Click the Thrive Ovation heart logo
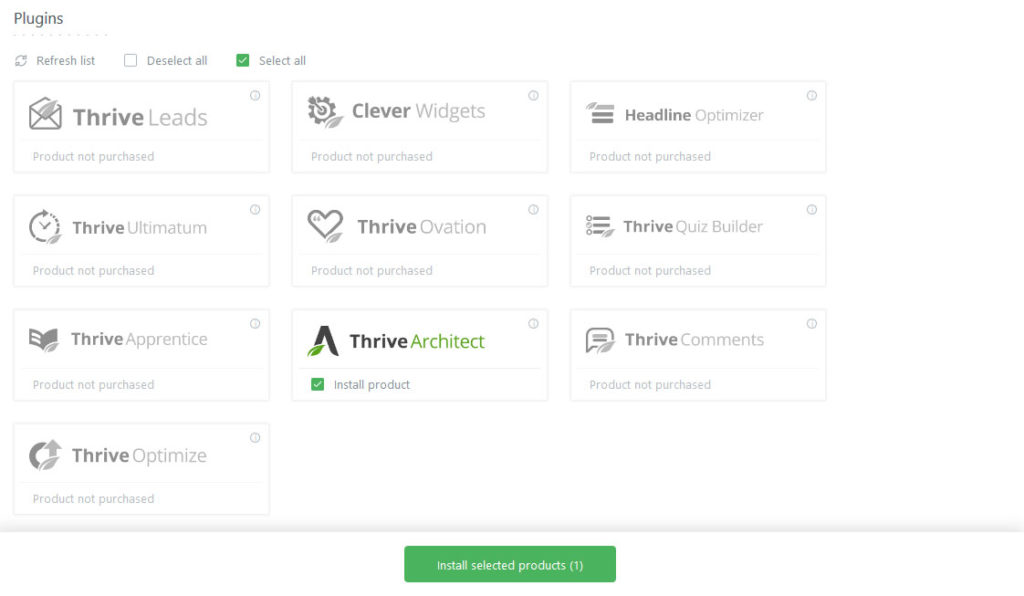The width and height of the screenshot is (1024, 596). pos(325,226)
